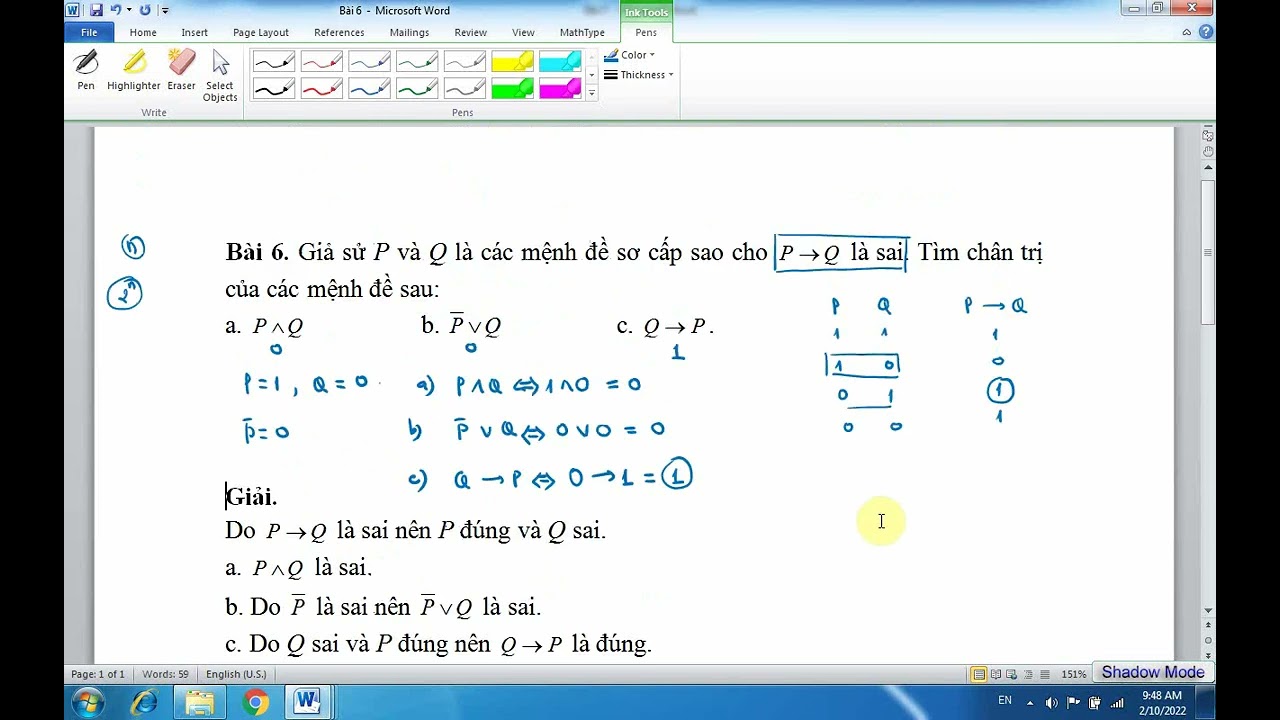This screenshot has height=720, width=1280.
Task: Switch to the Insert ribbon tab
Action: point(194,32)
